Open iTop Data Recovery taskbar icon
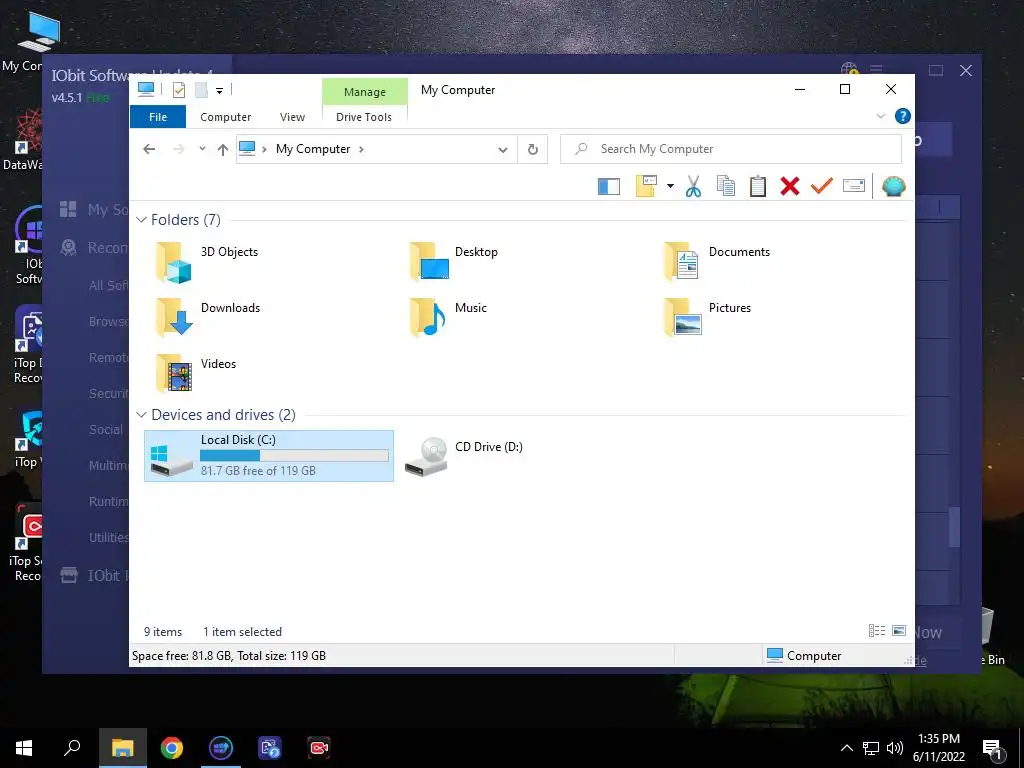Screen dimensions: 1024x768 point(270,748)
